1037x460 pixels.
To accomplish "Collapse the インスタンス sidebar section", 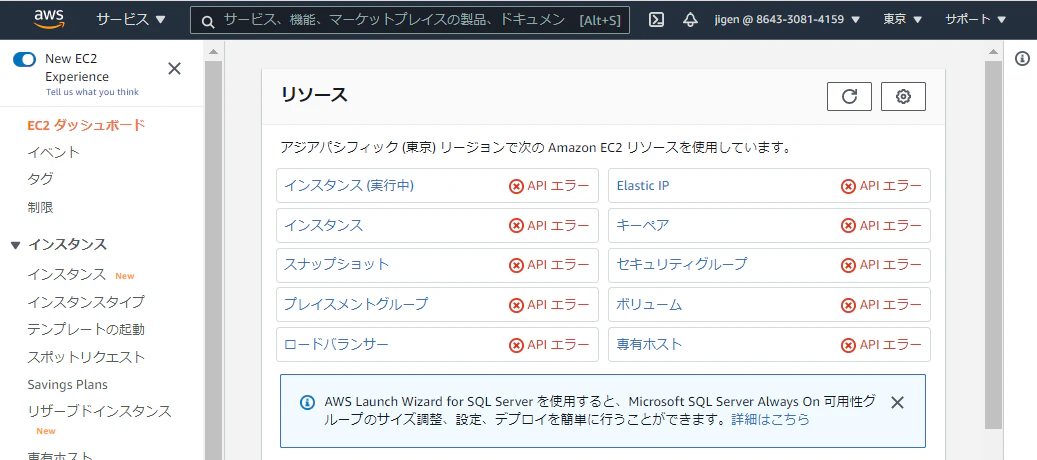I will coord(17,245).
